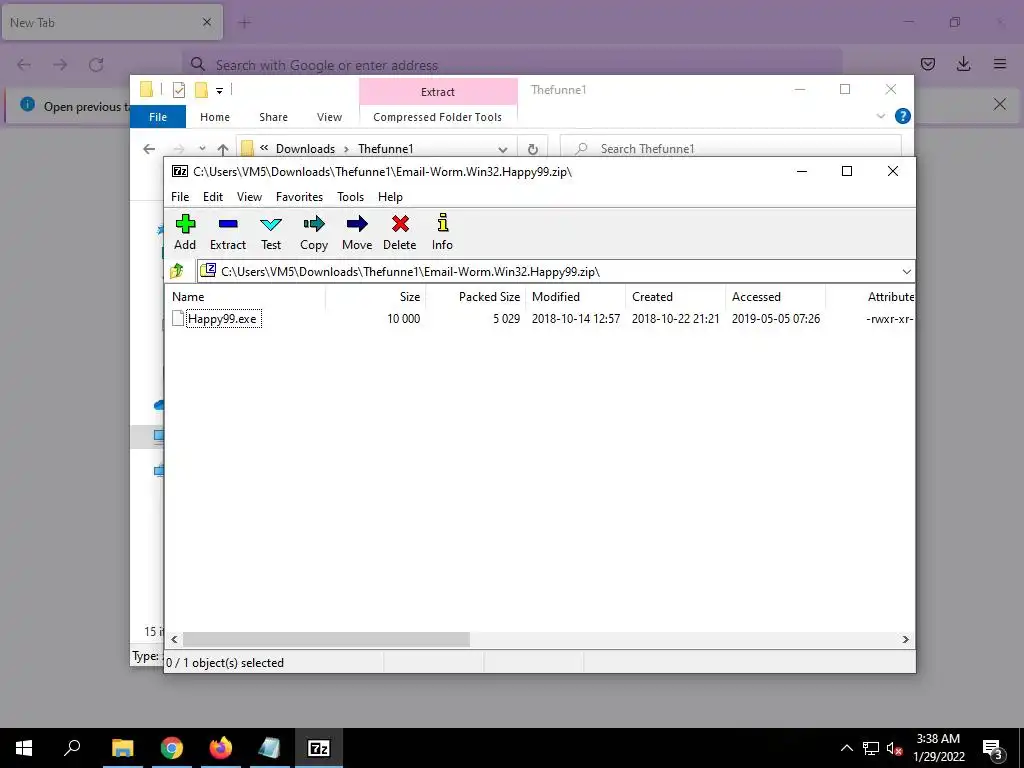Open the Favorites menu in 7-Zip
The image size is (1024, 768).
click(x=299, y=197)
